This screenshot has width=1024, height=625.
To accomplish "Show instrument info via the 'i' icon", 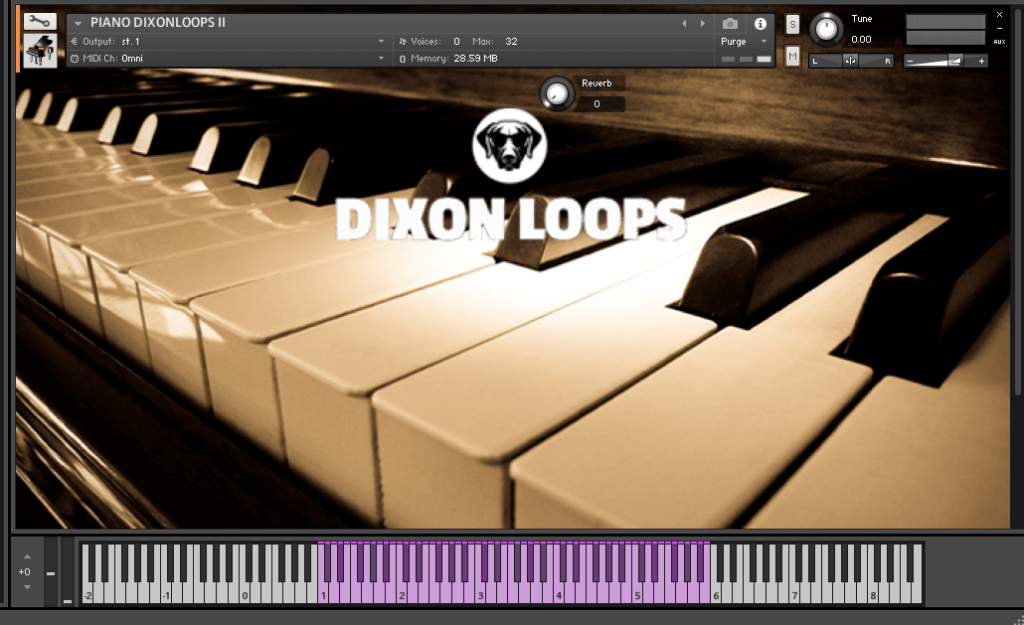I will pyautogui.click(x=760, y=23).
